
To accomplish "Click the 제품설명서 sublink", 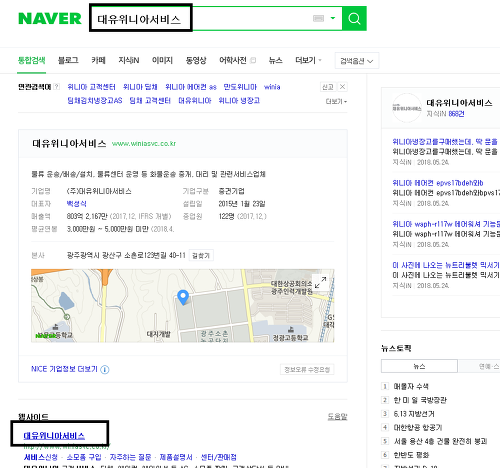I will (176, 457).
